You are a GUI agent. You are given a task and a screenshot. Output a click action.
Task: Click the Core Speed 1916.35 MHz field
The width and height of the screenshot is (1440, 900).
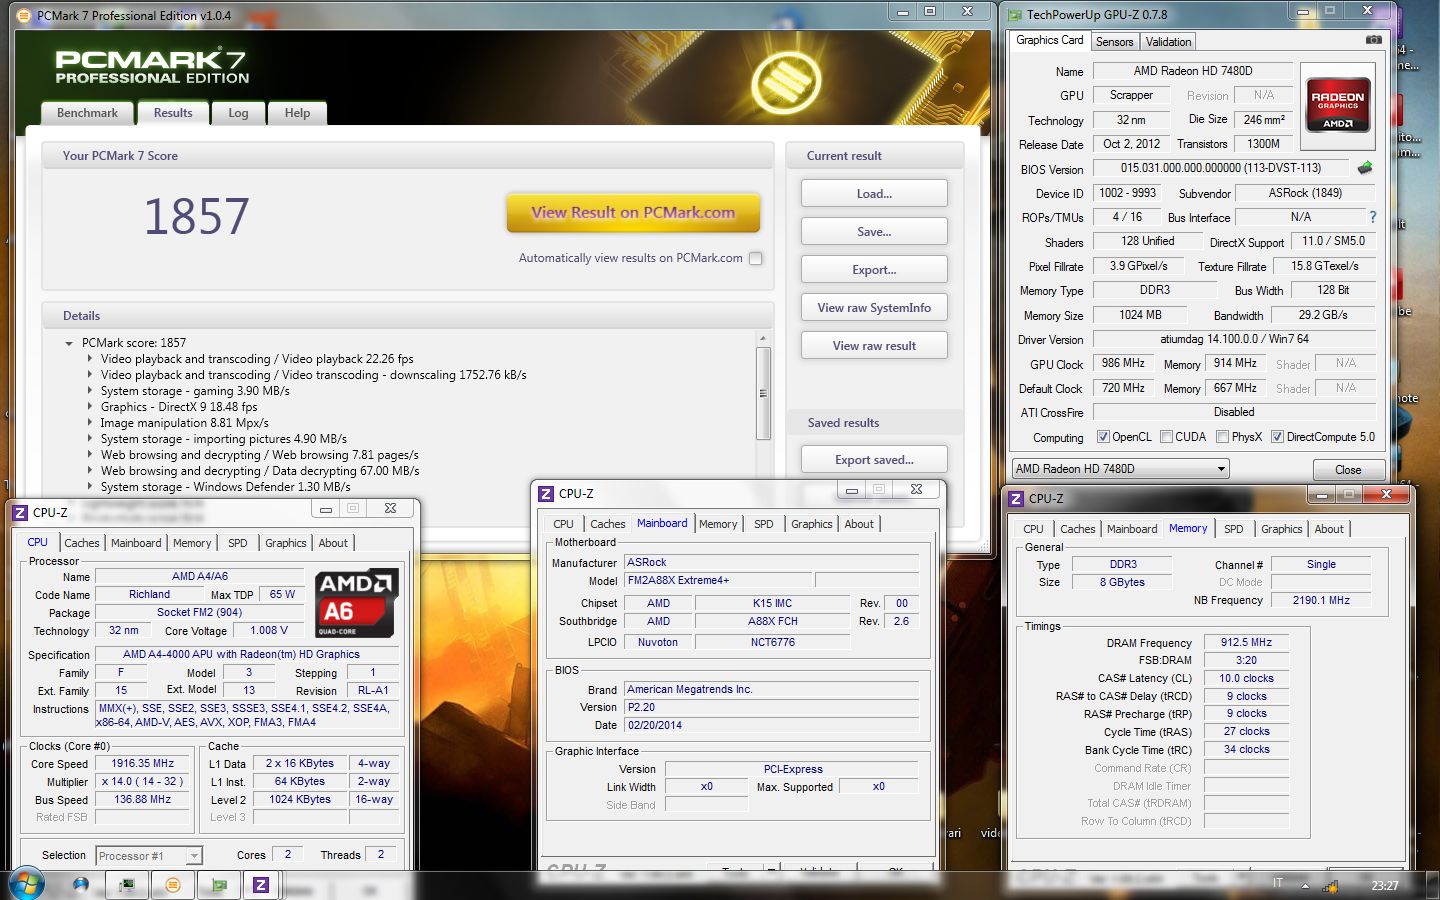[x=143, y=763]
